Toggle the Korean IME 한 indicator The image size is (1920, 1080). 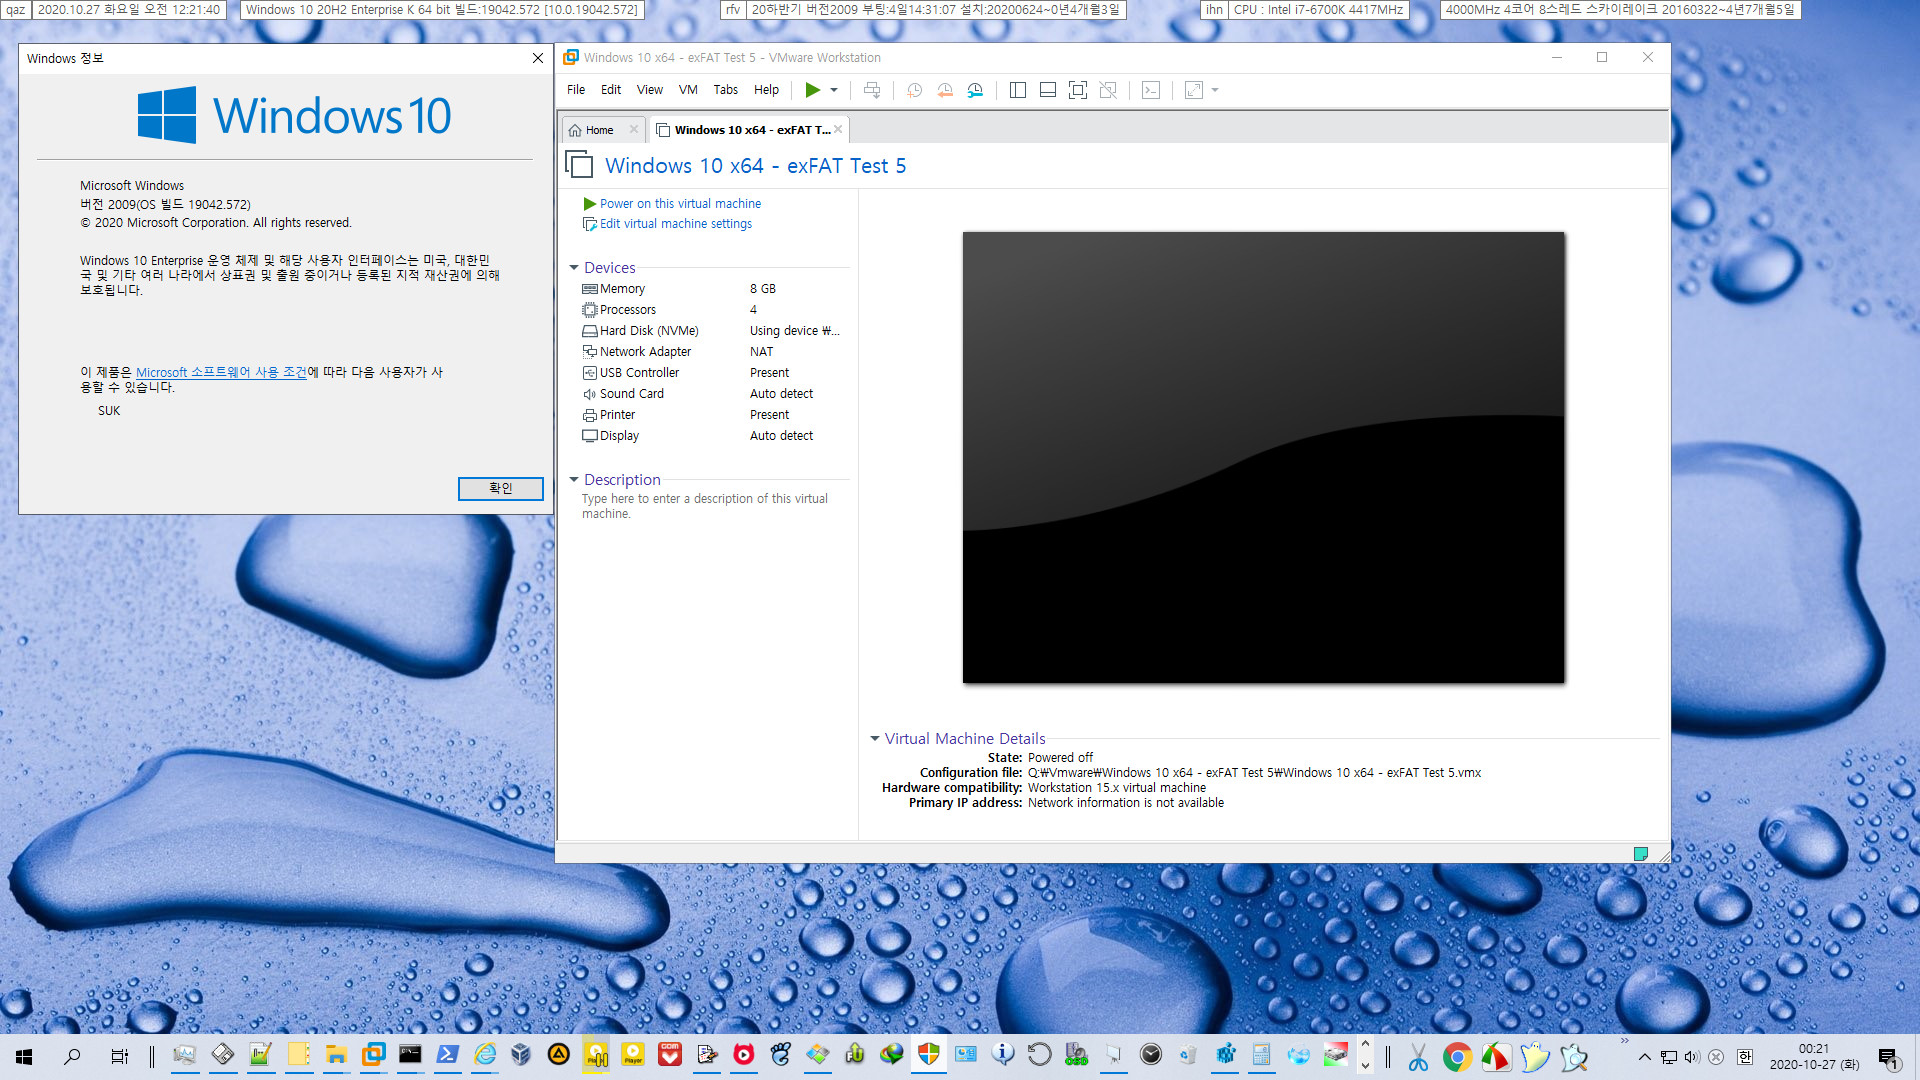click(1745, 1057)
